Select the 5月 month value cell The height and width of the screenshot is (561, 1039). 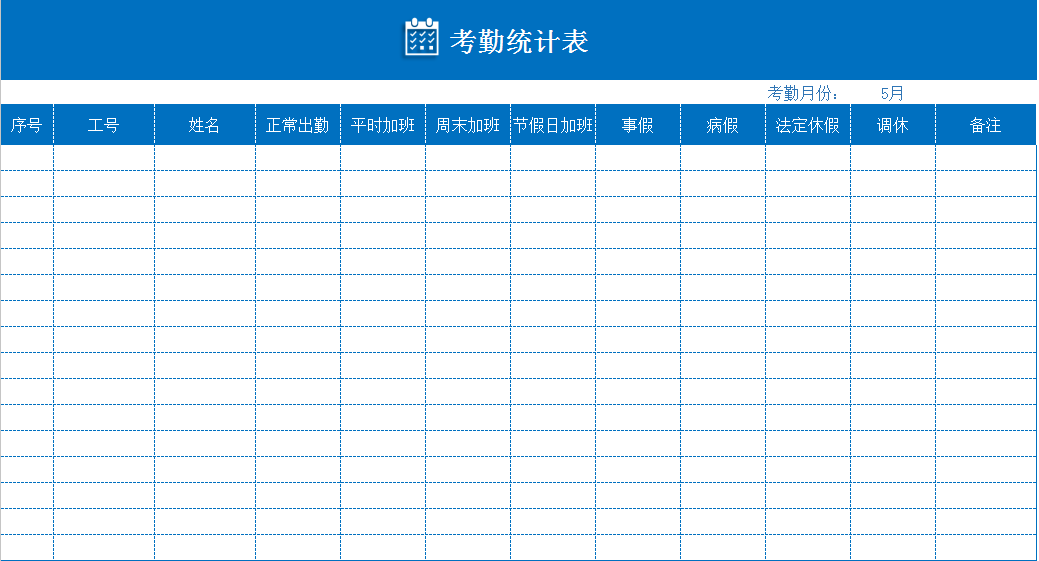(x=892, y=93)
